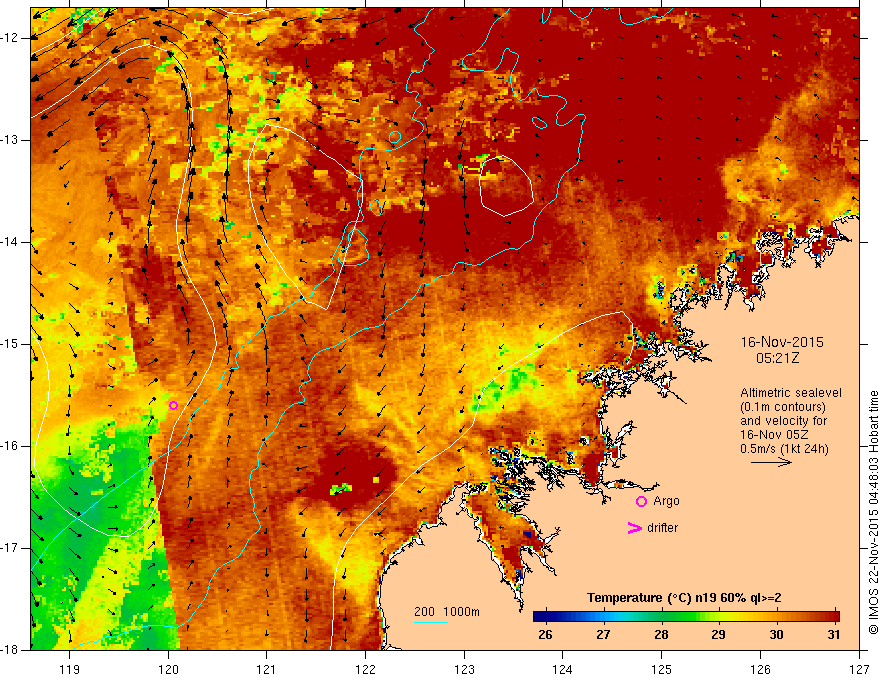Viewport: 880px width, 680px height.
Task: Click the '16-Nov 05Z' text
Action: coord(772,434)
